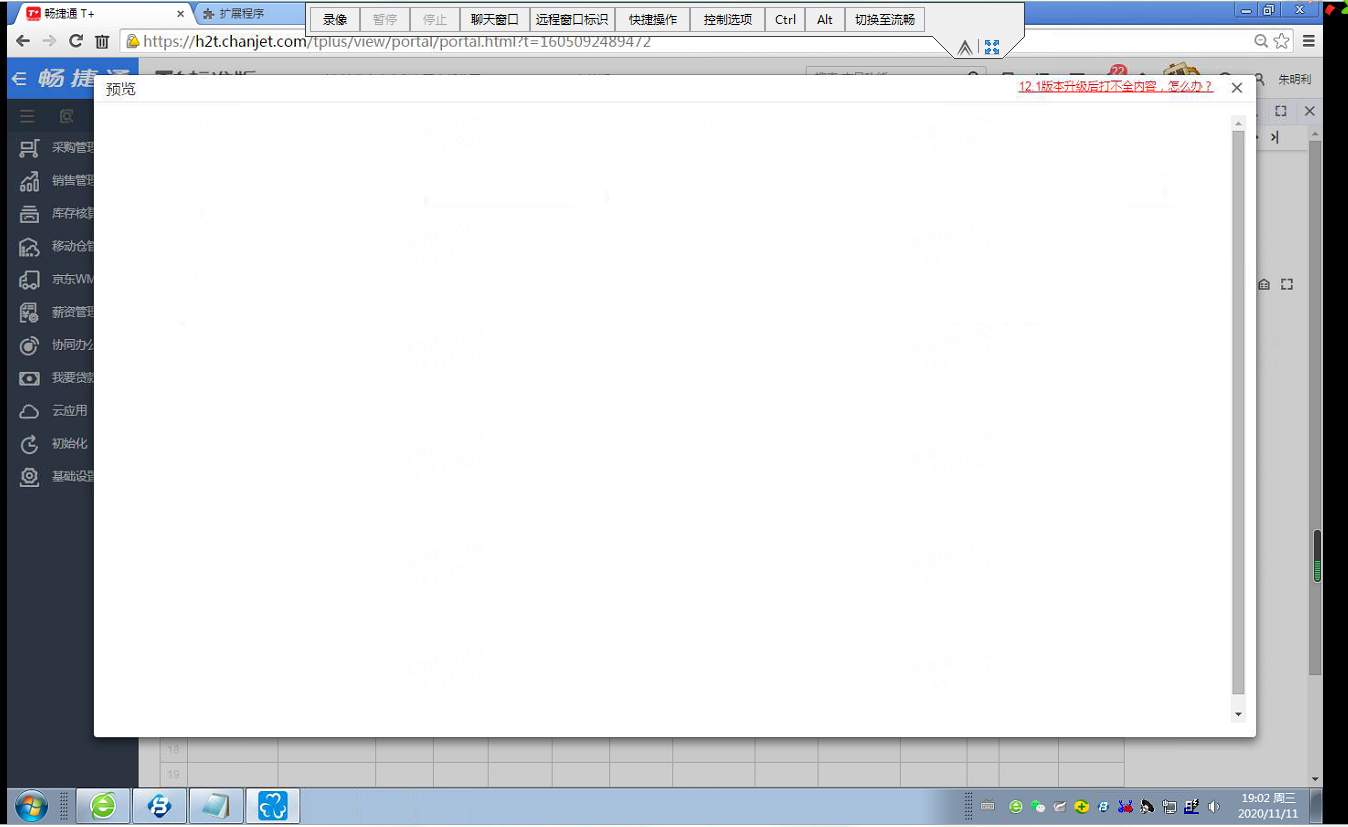Open the green 360 browser taskbar icon

click(x=103, y=806)
